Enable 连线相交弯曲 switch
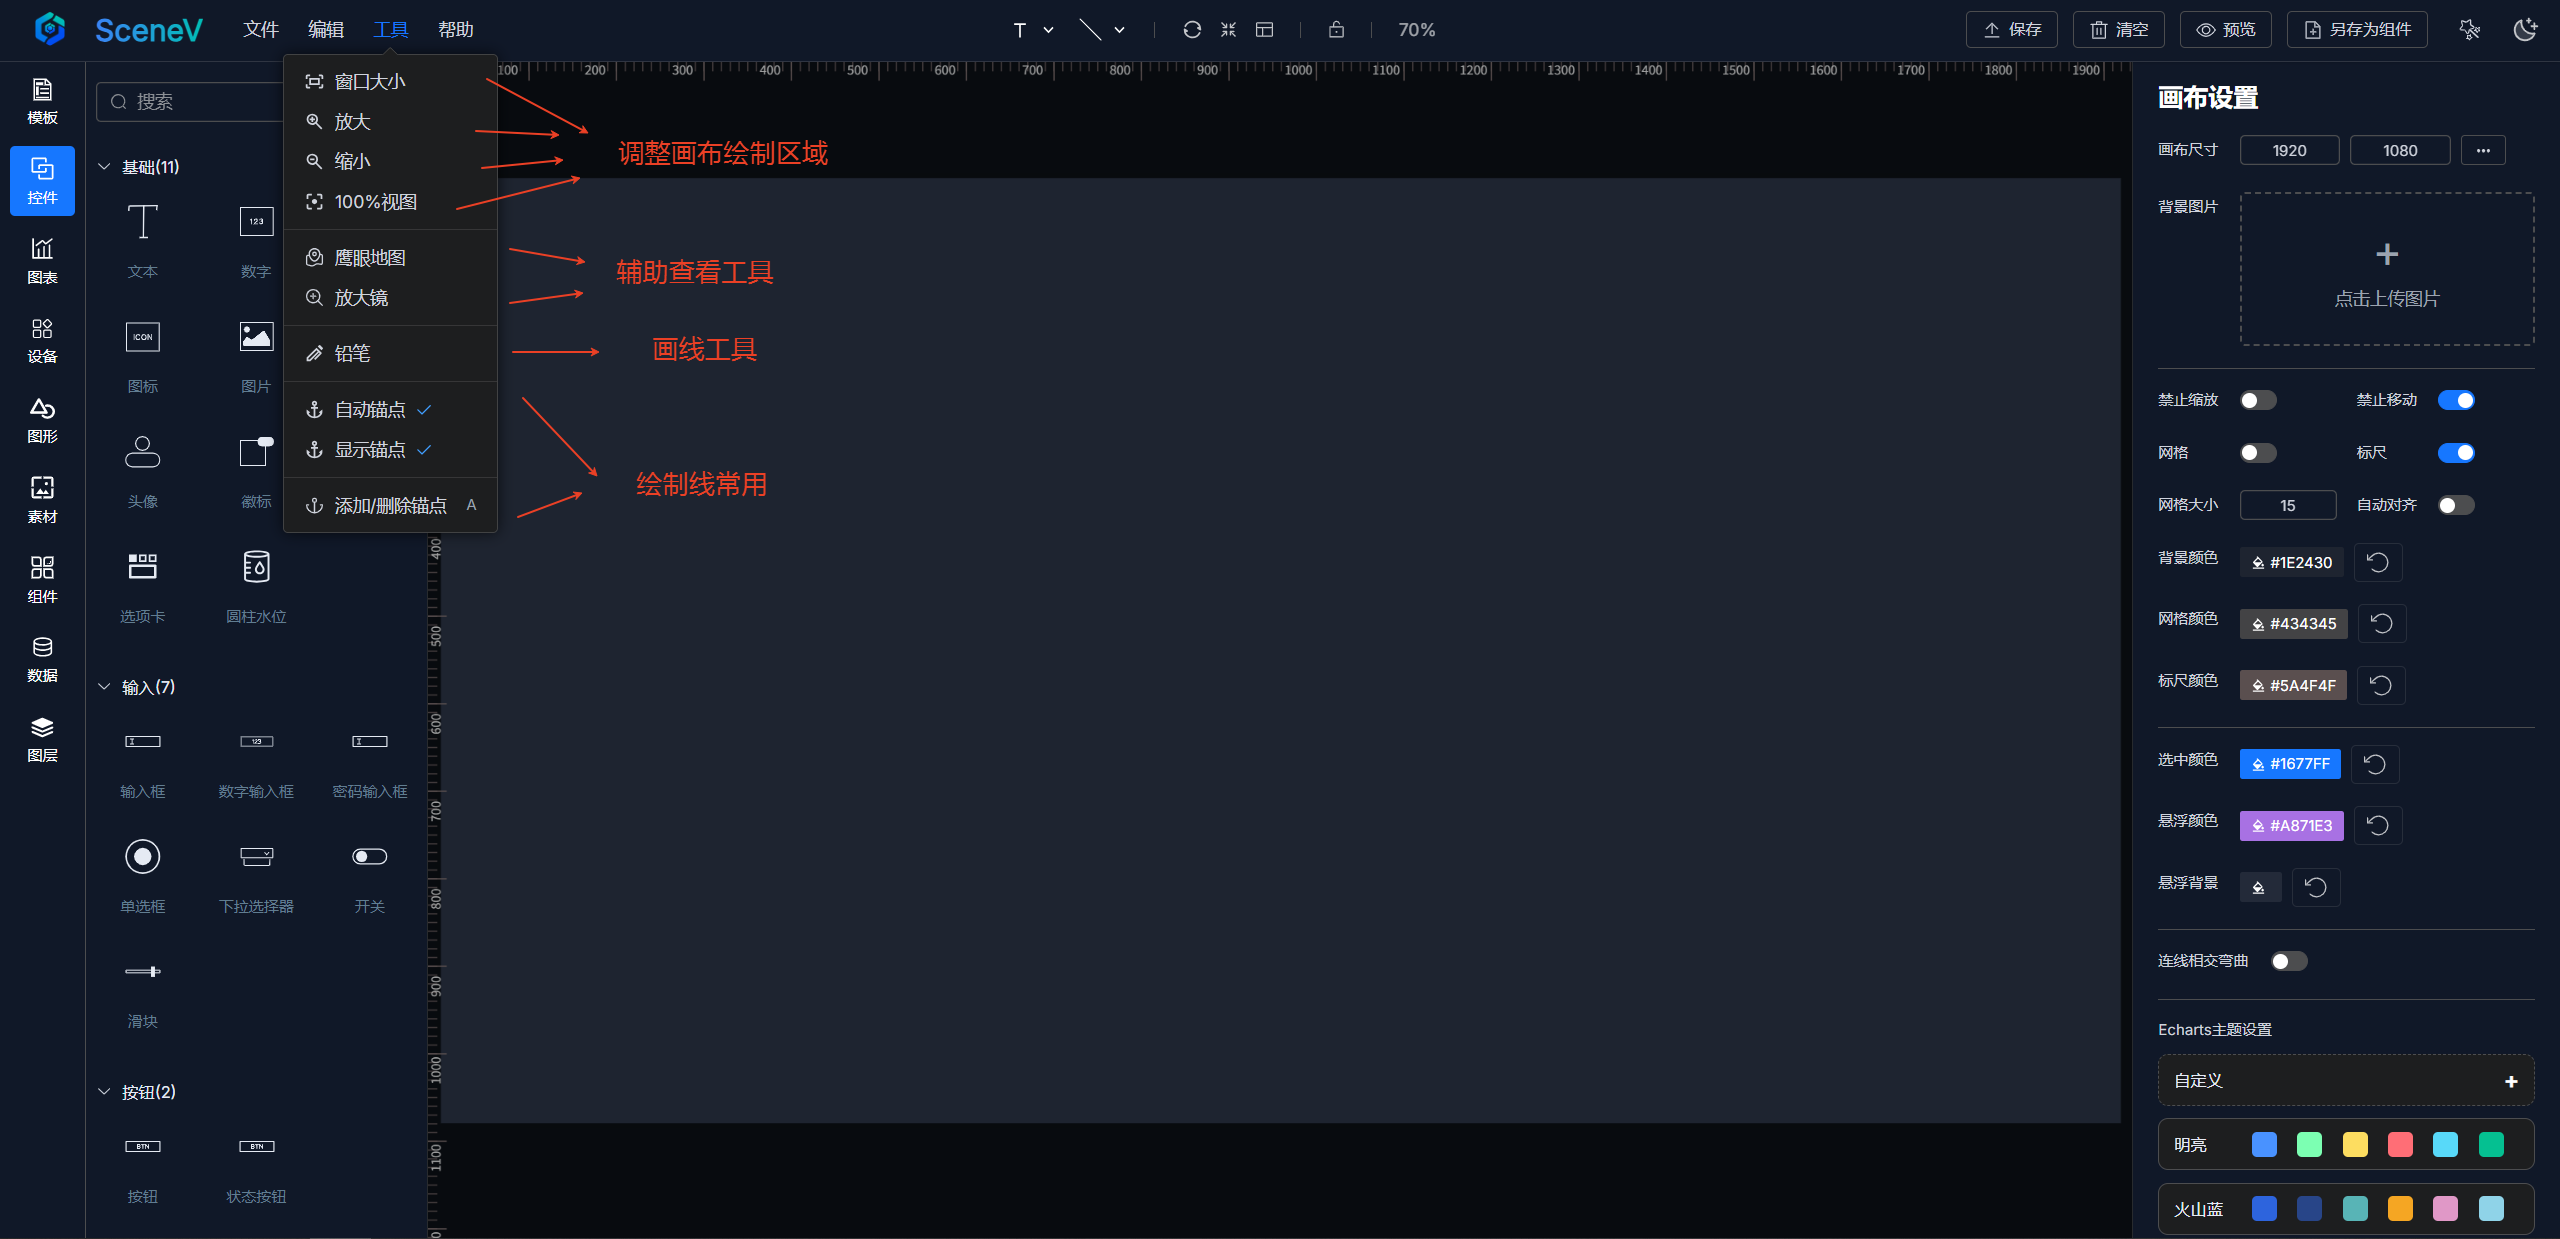The height and width of the screenshot is (1239, 2560). click(x=2288, y=961)
